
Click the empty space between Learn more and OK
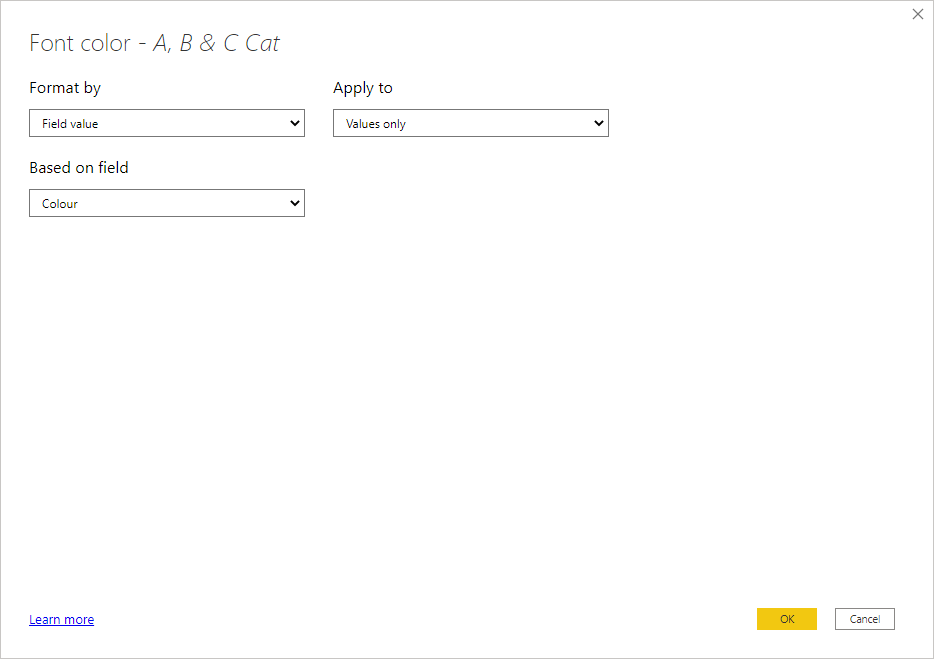420,619
